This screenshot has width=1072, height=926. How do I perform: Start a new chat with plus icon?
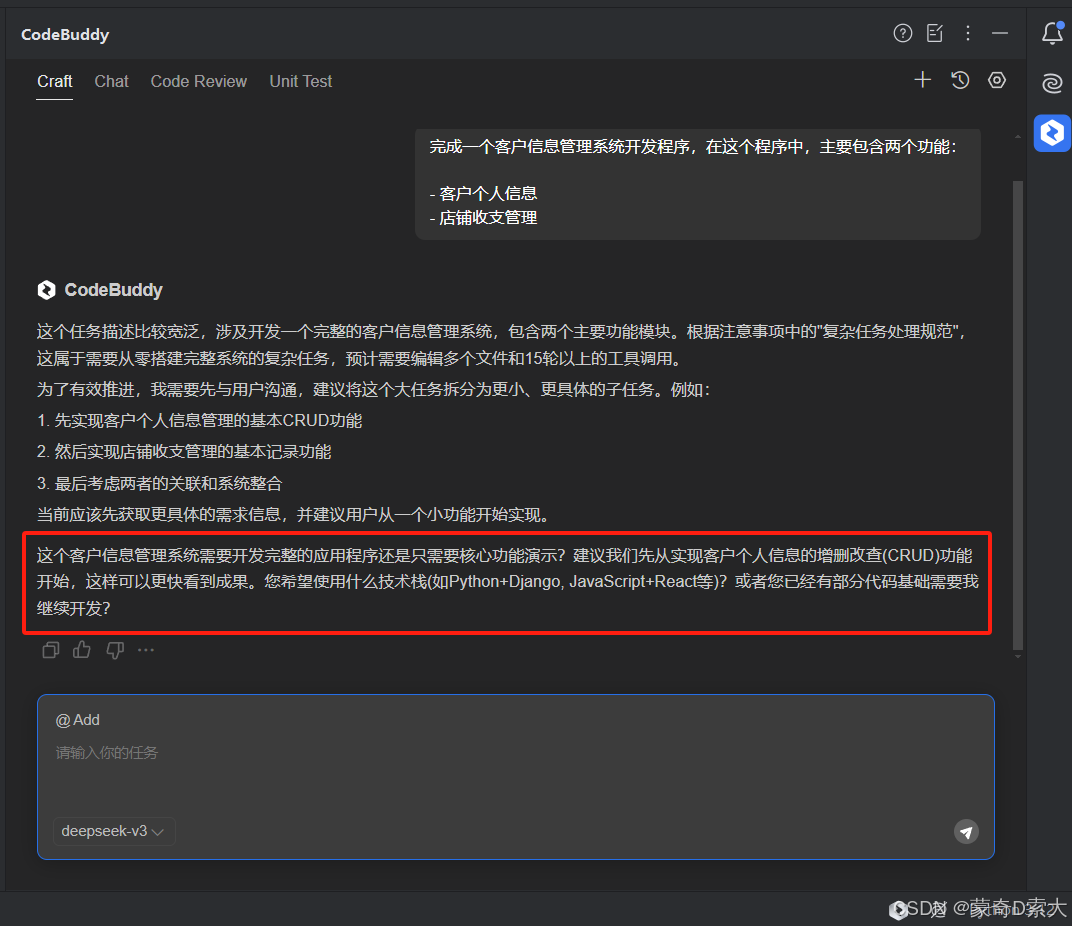point(922,80)
